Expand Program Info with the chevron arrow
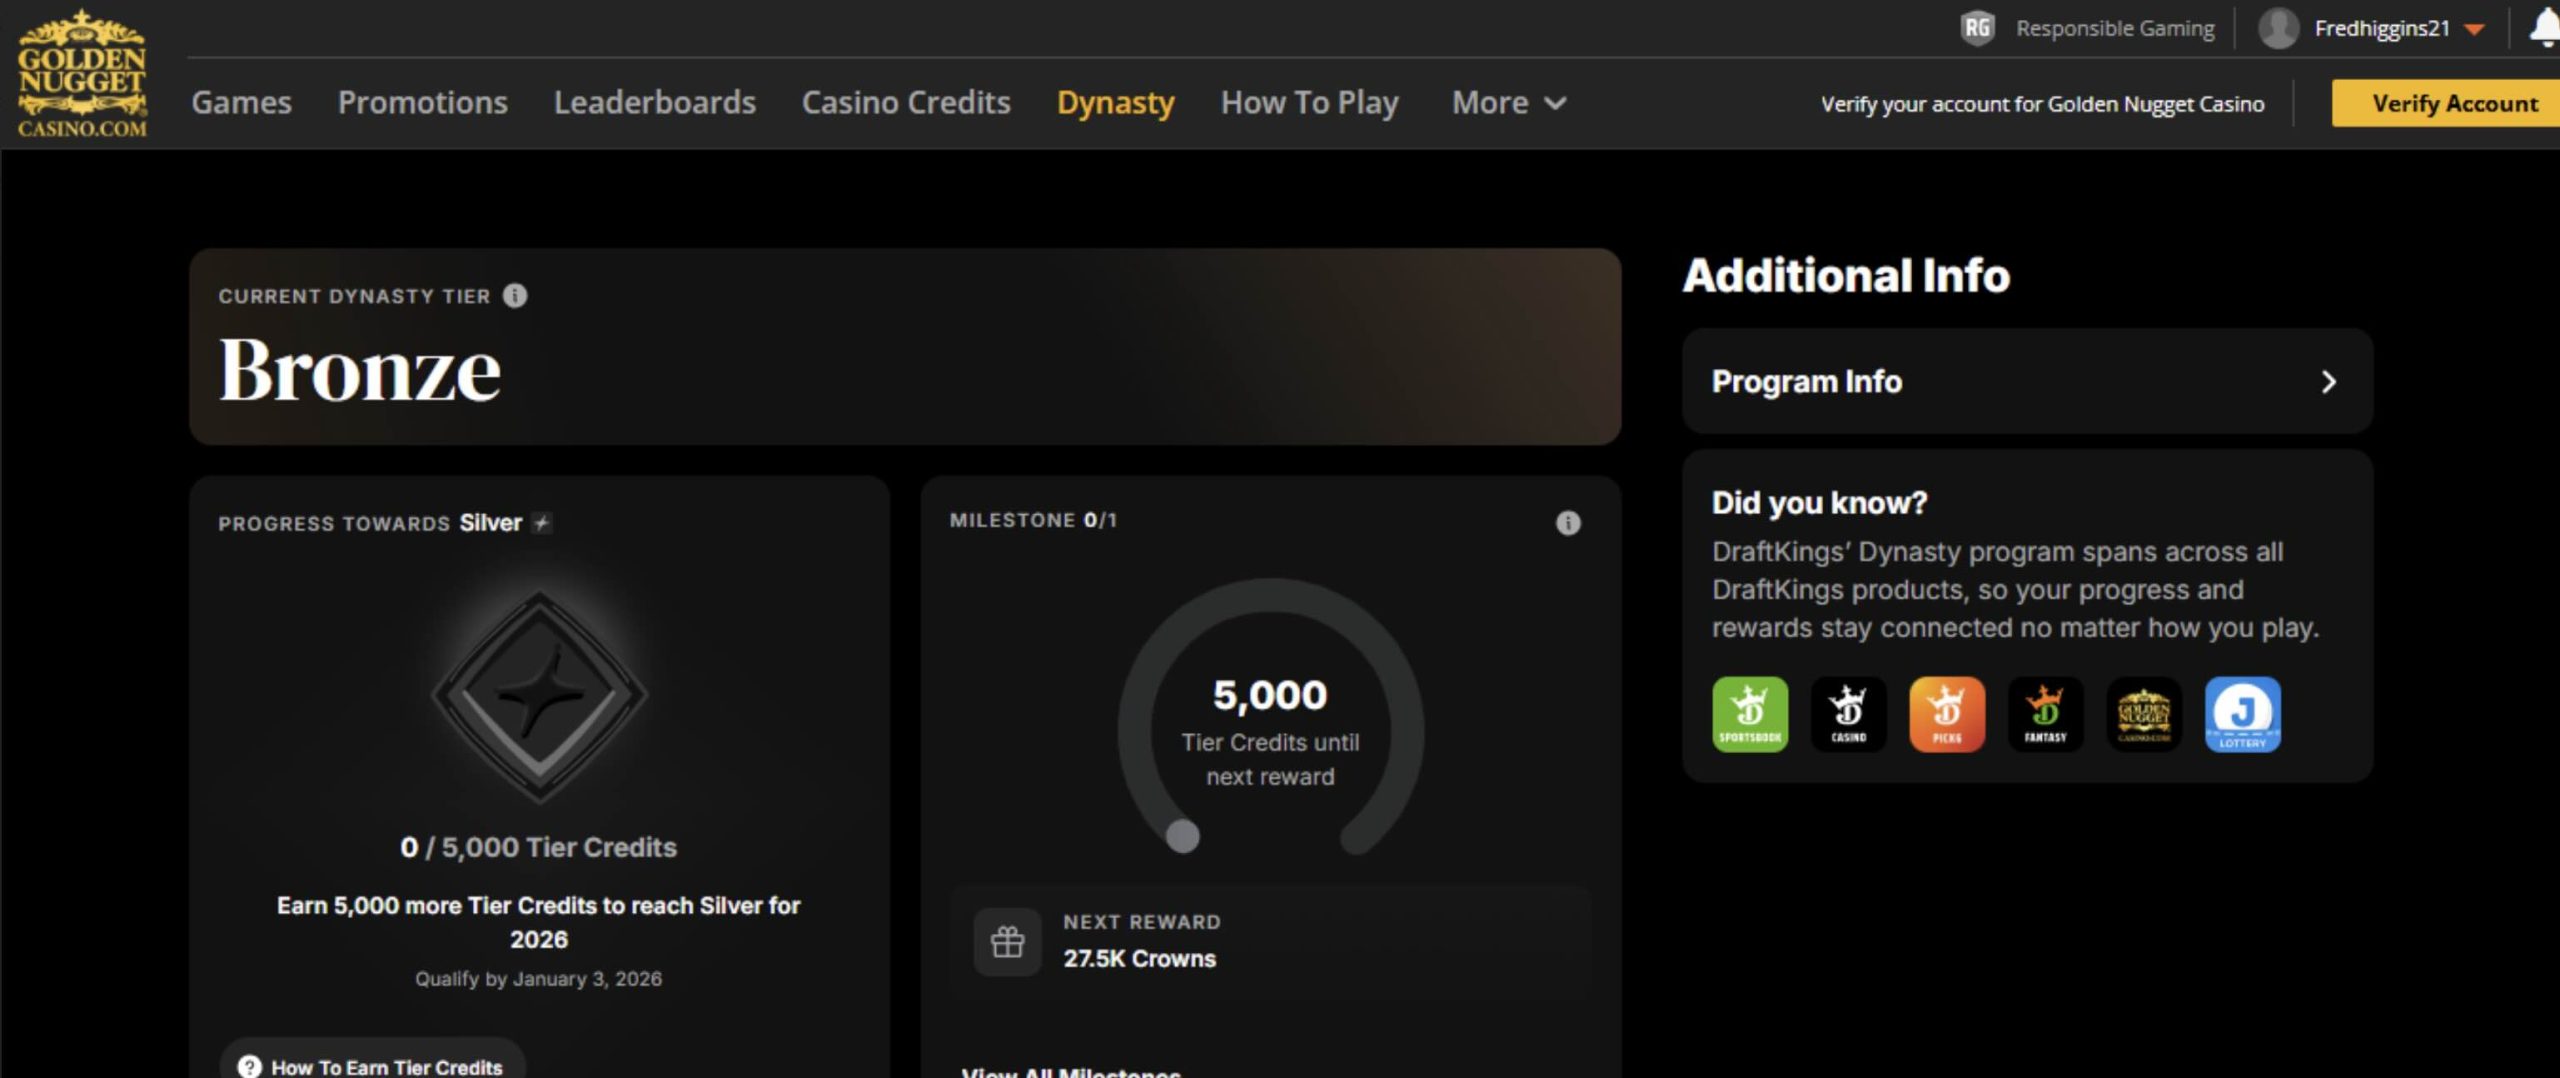The image size is (2560, 1078). [2328, 382]
